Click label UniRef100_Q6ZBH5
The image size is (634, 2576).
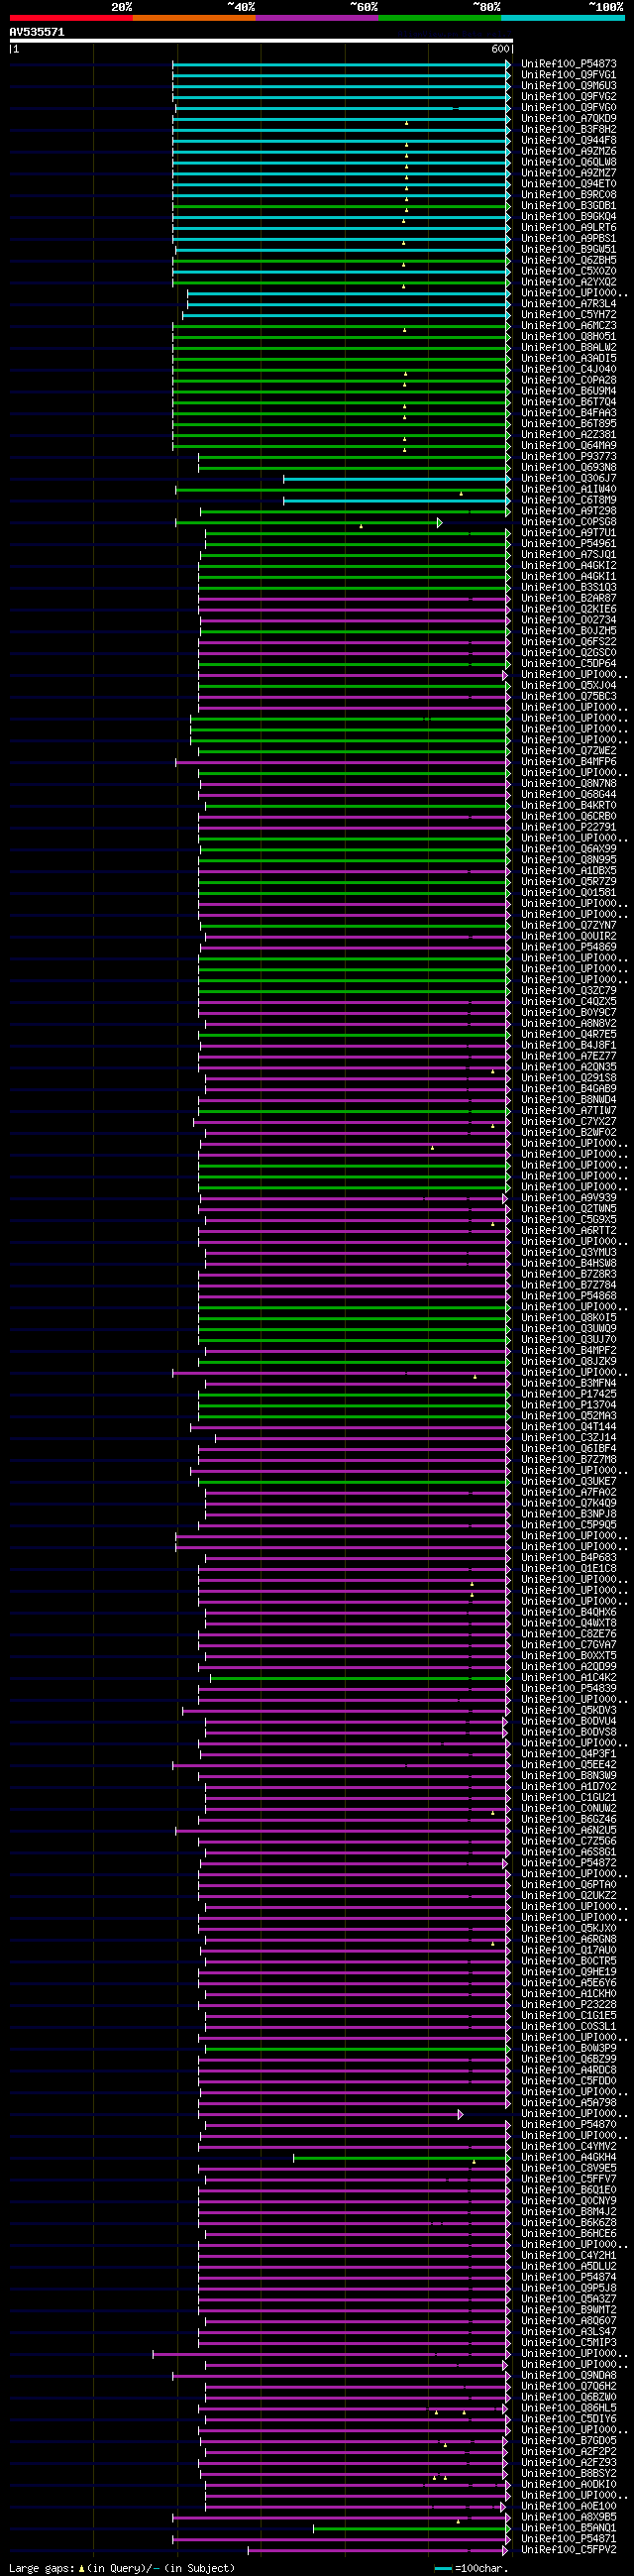pyautogui.click(x=568, y=260)
